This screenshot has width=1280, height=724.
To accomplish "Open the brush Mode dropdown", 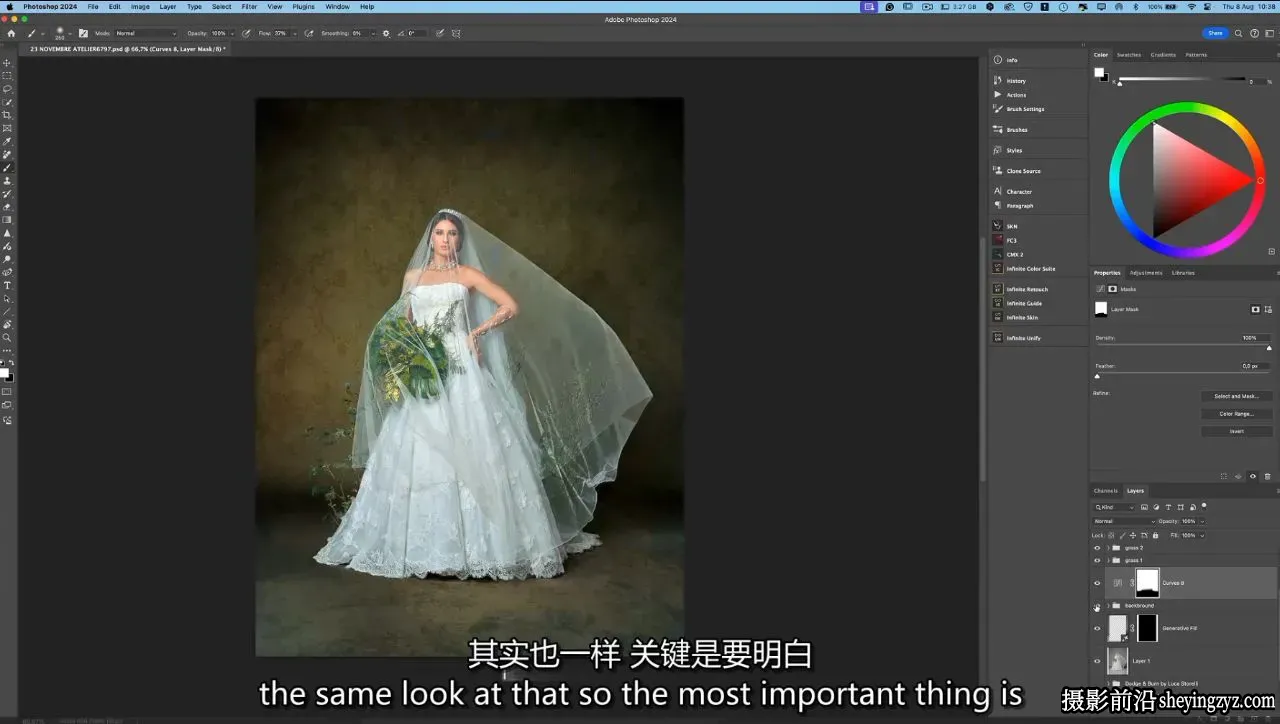I will 146,33.
